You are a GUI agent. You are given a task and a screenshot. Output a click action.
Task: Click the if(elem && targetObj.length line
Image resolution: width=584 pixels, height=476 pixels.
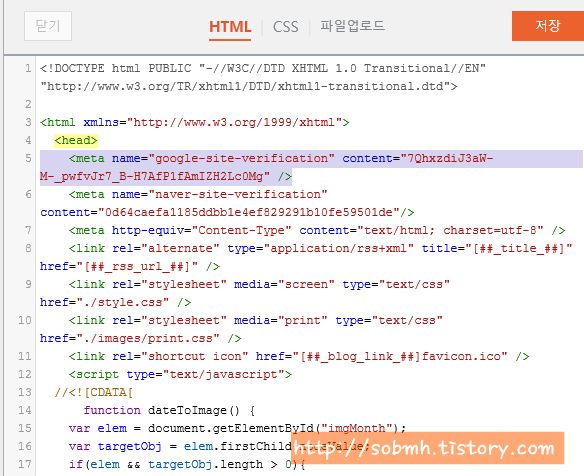187,464
